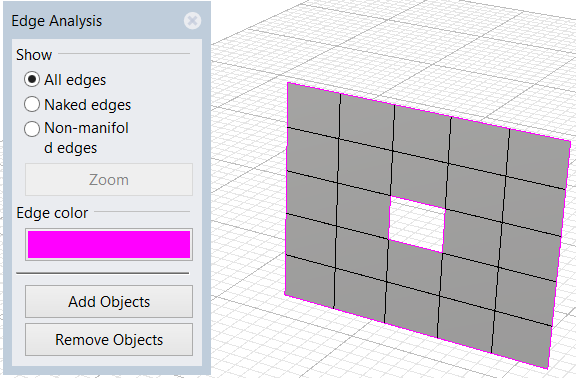
Task: Select the Non-manifold edges radio button
Action: (x=32, y=129)
